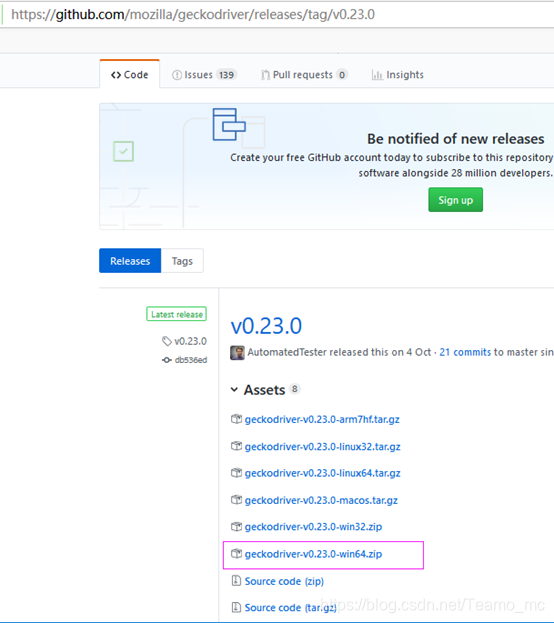Image resolution: width=554 pixels, height=623 pixels.
Task: Click the Be notified of new releases heading
Action: (x=455, y=139)
